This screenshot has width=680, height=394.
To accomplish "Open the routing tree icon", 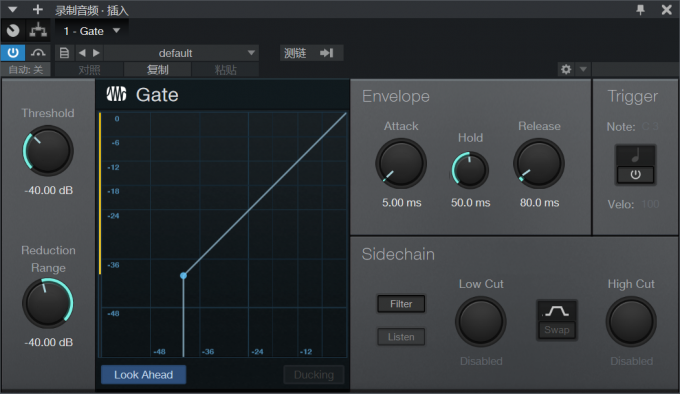I will tap(38, 30).
